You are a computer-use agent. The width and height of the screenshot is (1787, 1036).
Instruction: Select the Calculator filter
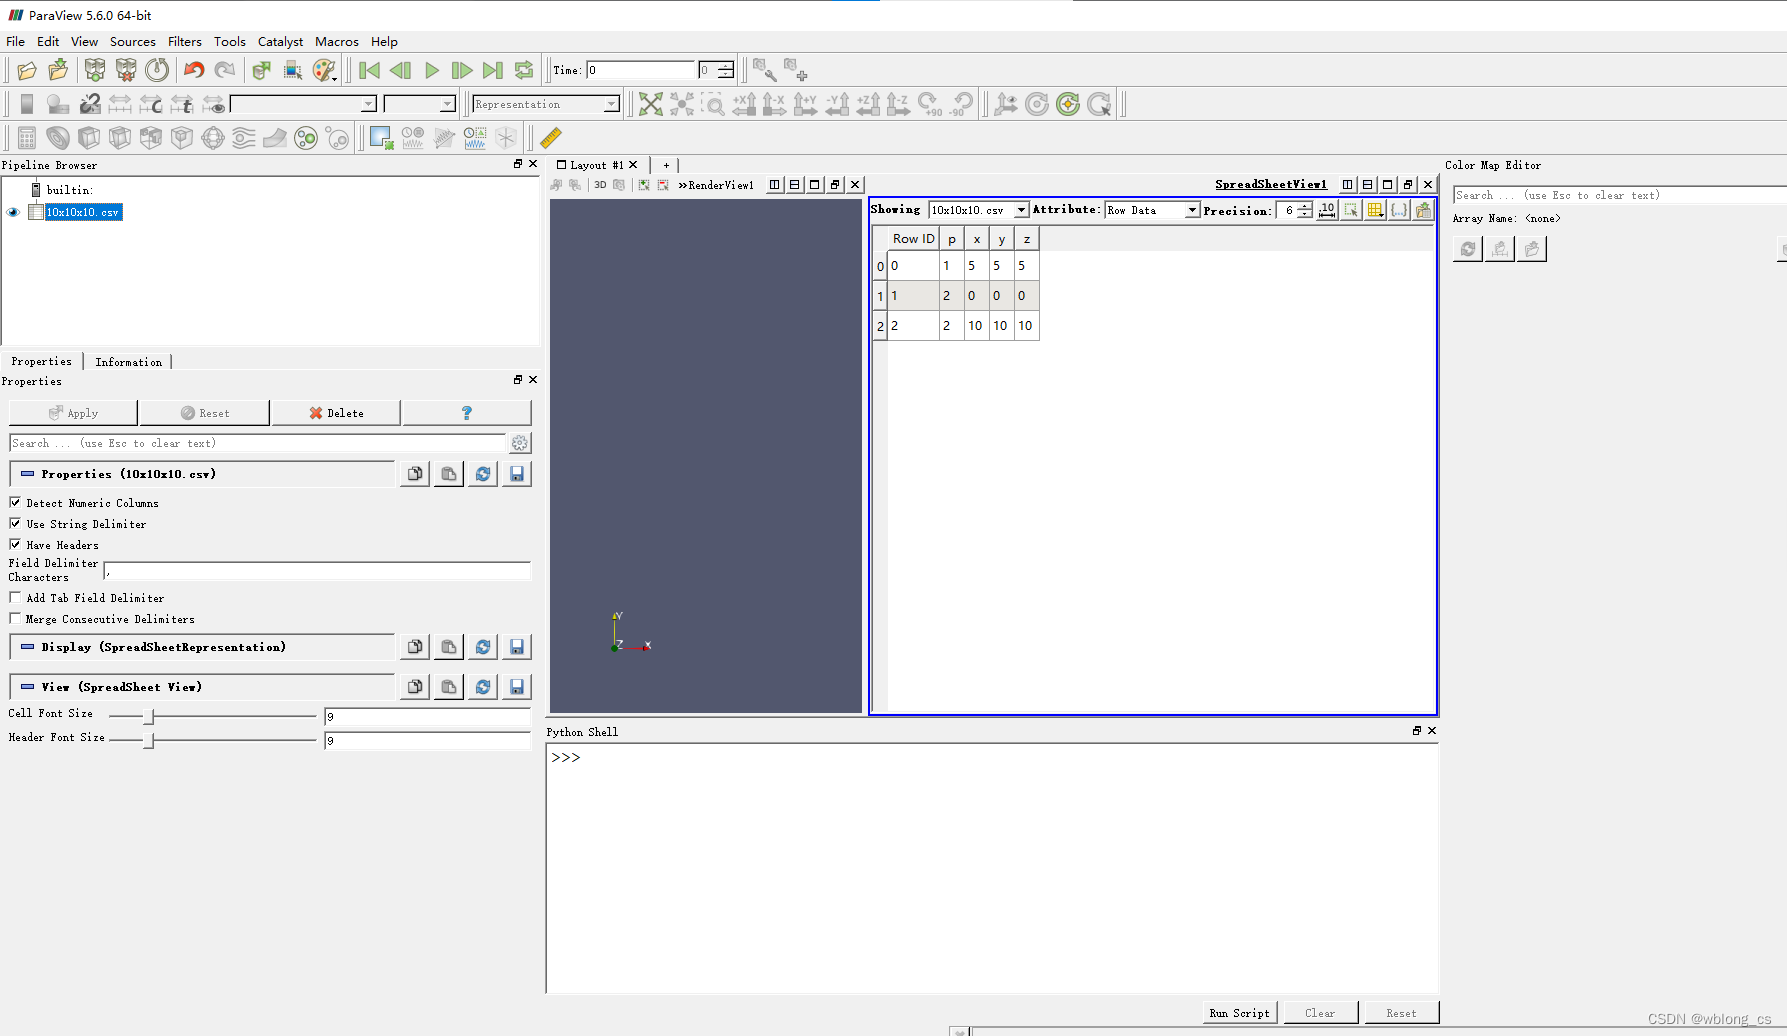pos(26,137)
